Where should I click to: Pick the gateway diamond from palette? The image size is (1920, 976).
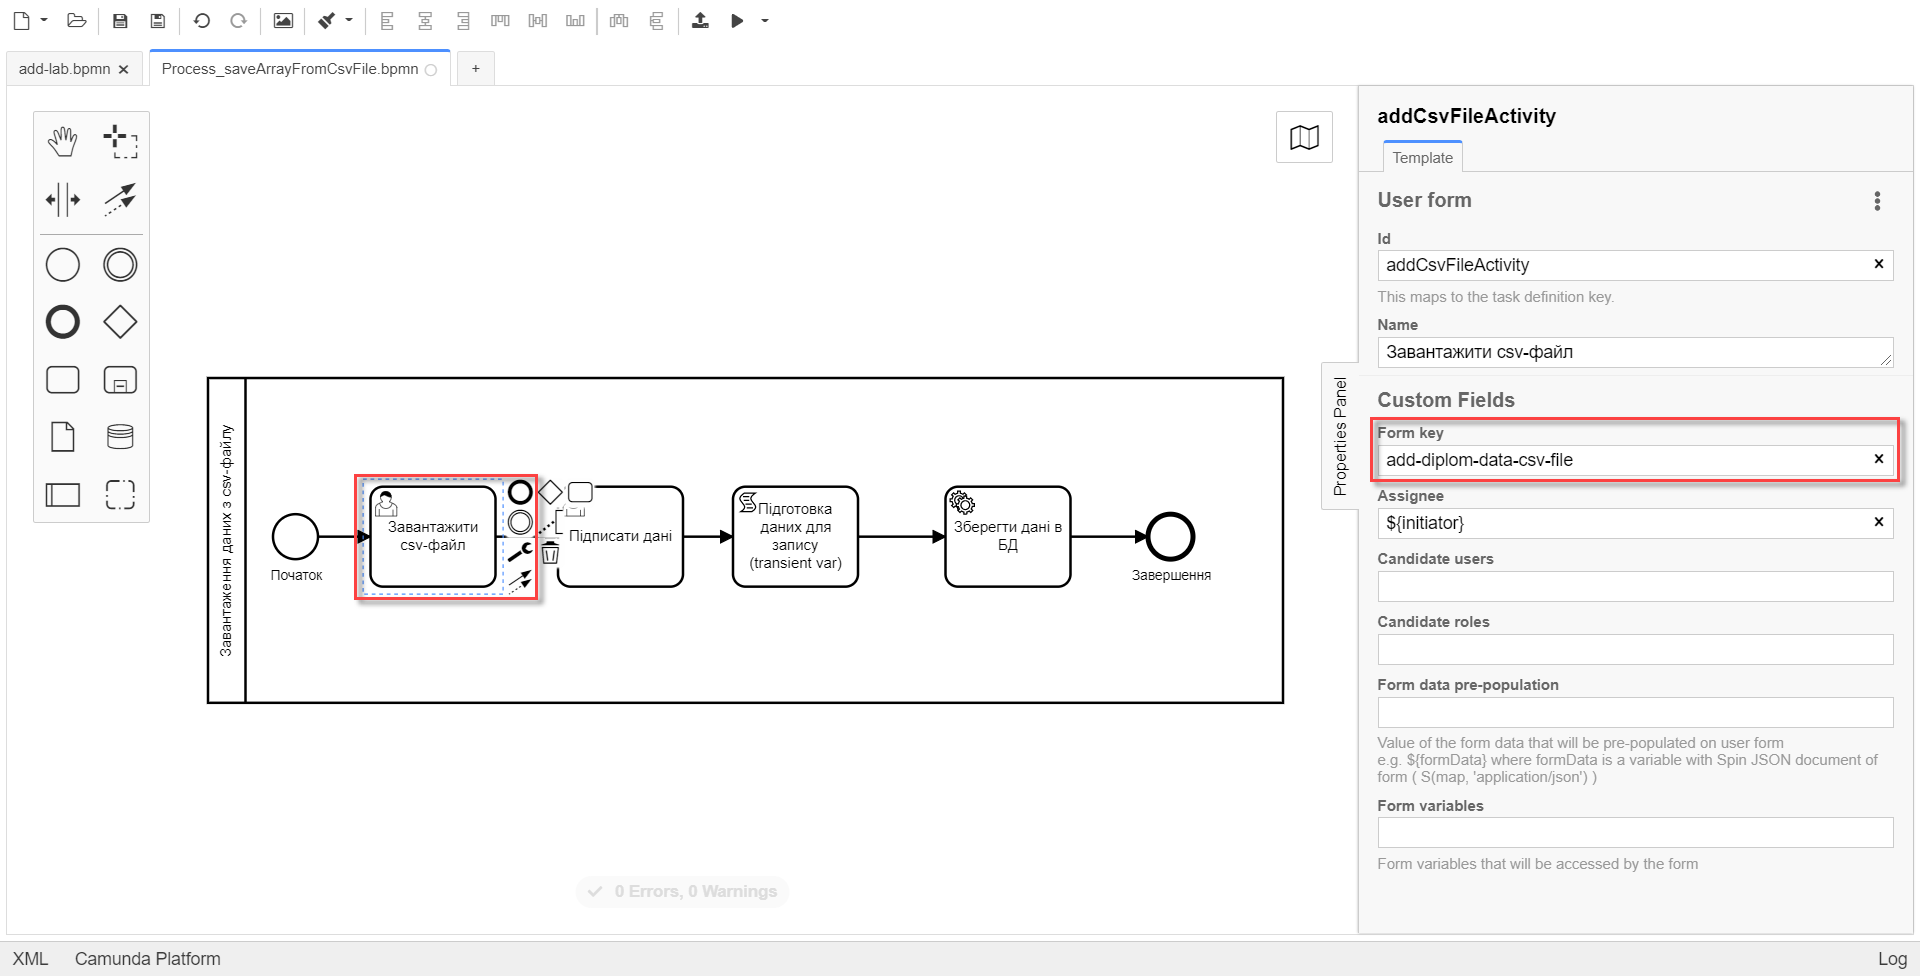[x=120, y=322]
